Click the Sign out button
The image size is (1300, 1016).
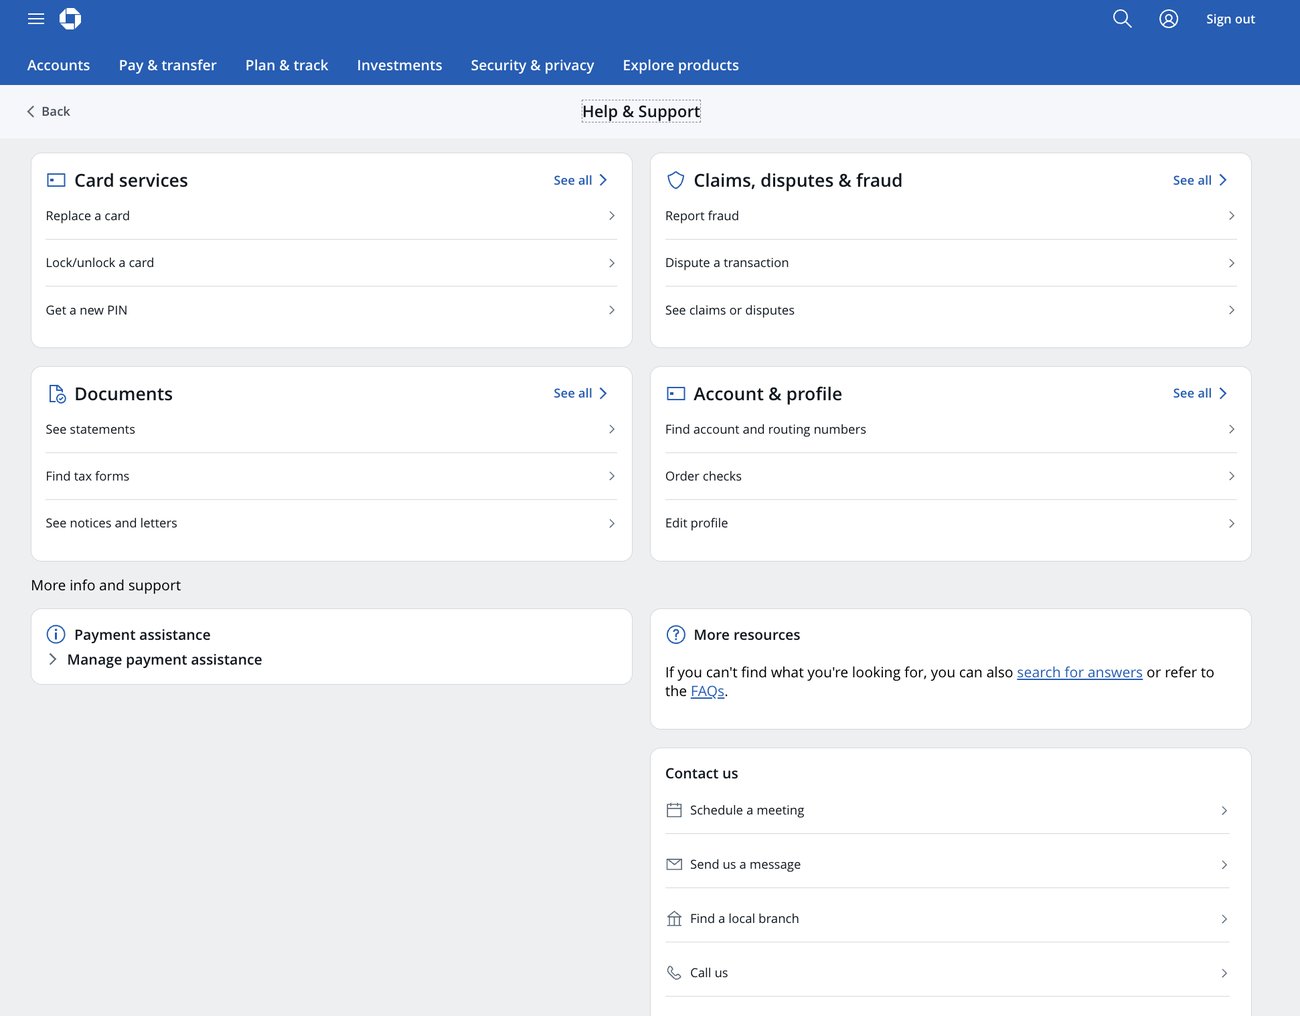click(1230, 19)
